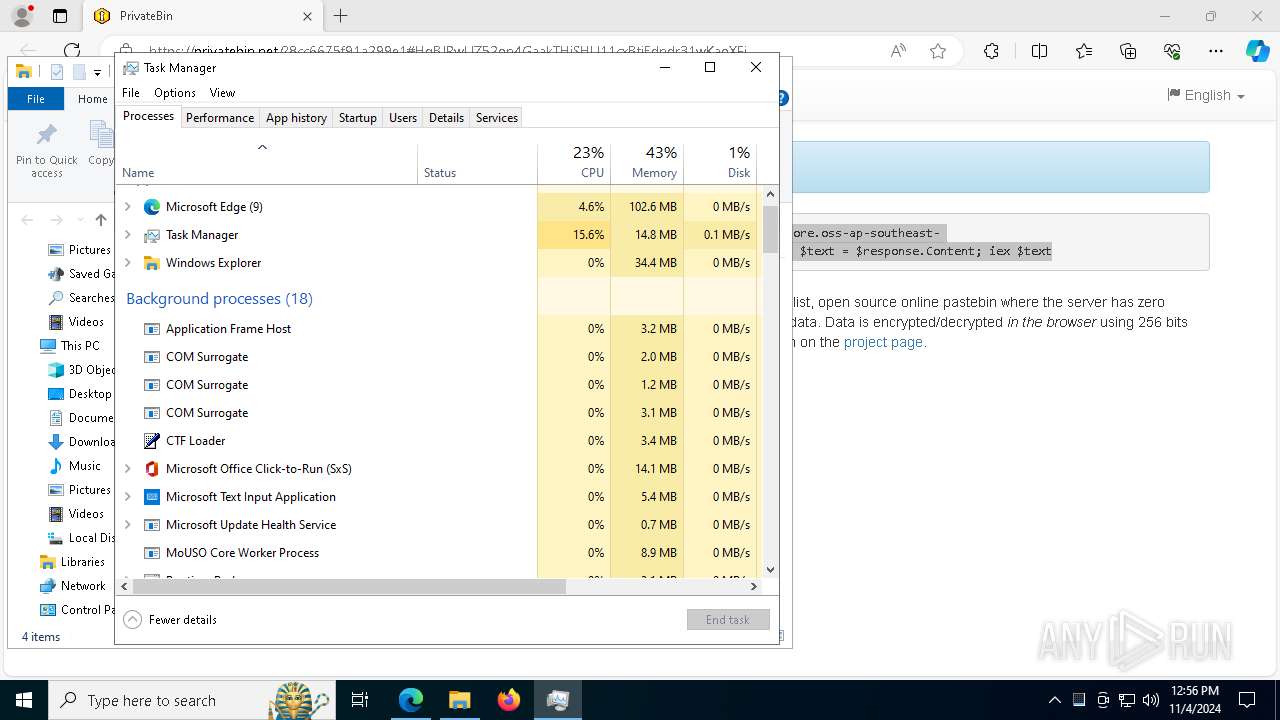Image resolution: width=1280 pixels, height=720 pixels.
Task: Select Music folder in Explorer tree
Action: [x=85, y=466]
